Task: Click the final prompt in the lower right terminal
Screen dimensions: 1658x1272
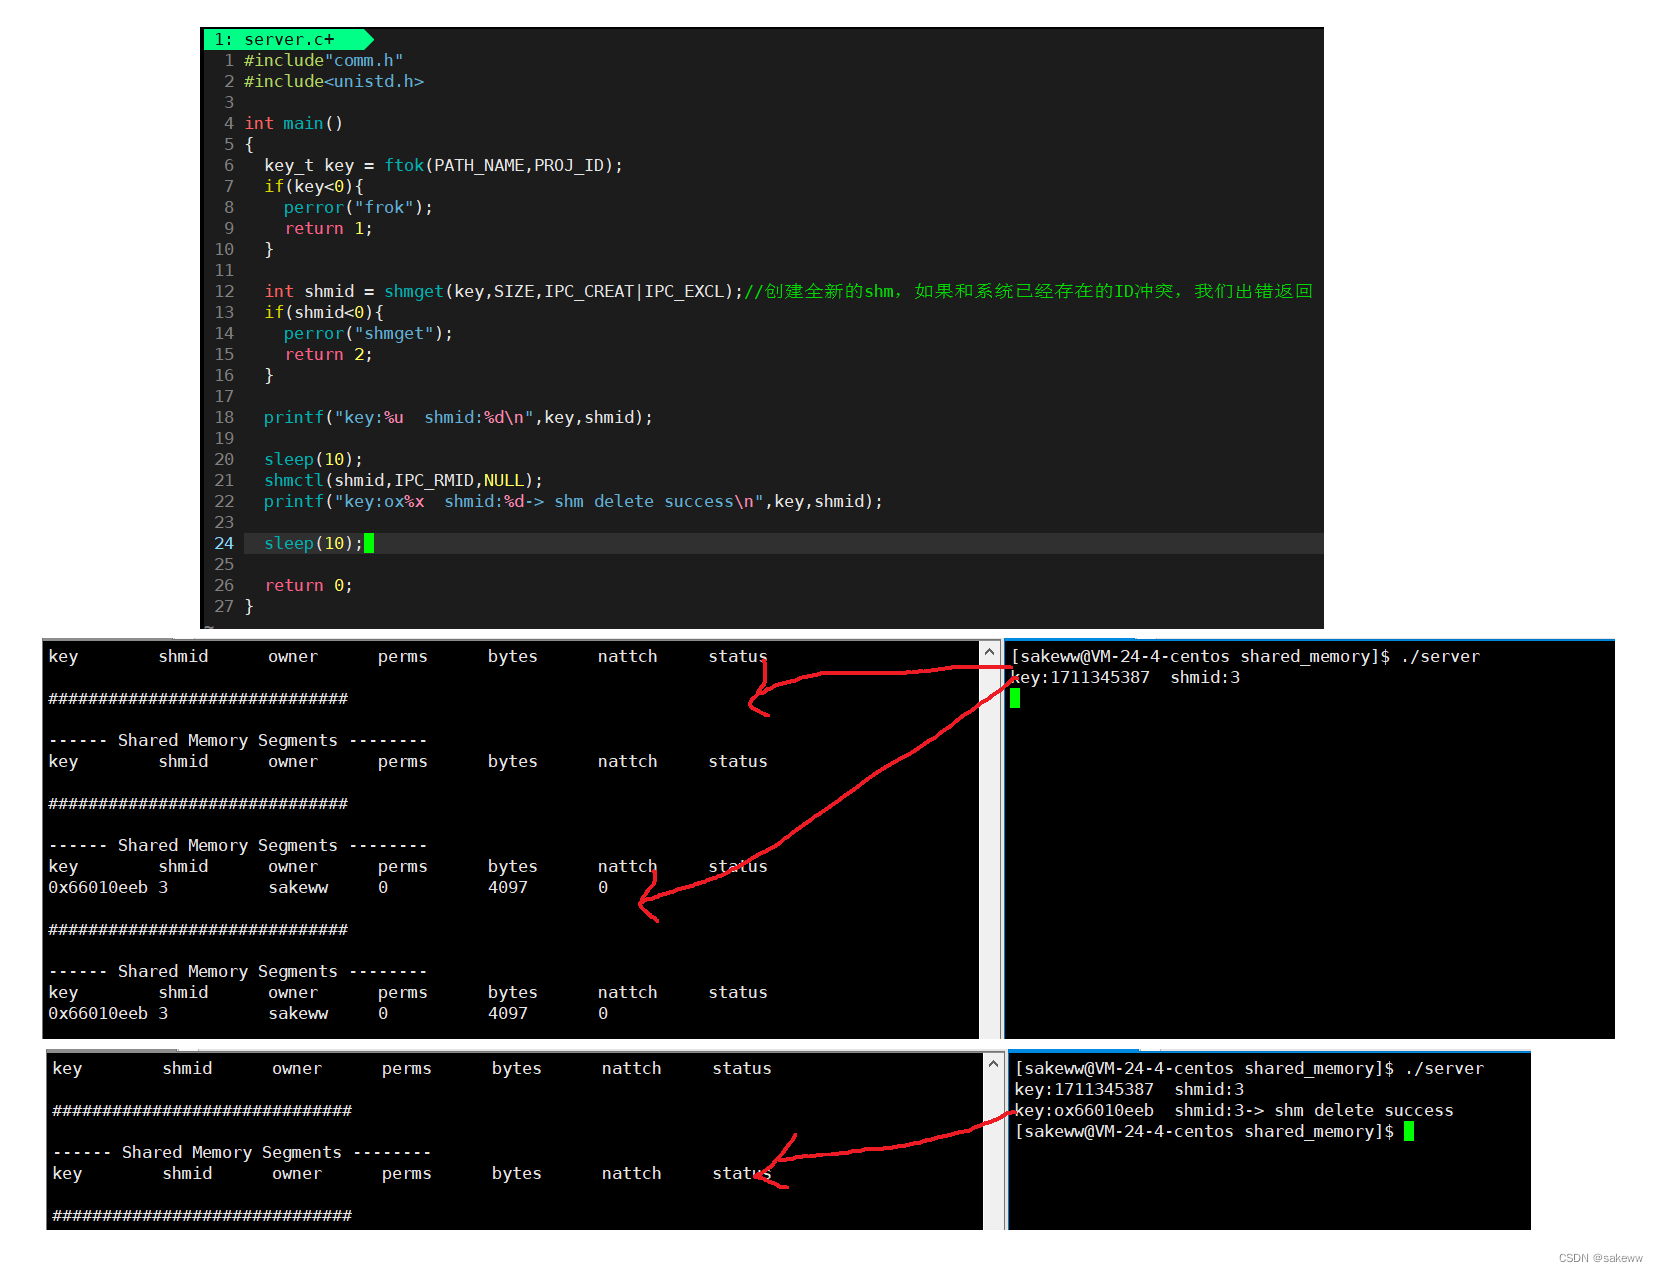Action: 1214,1131
